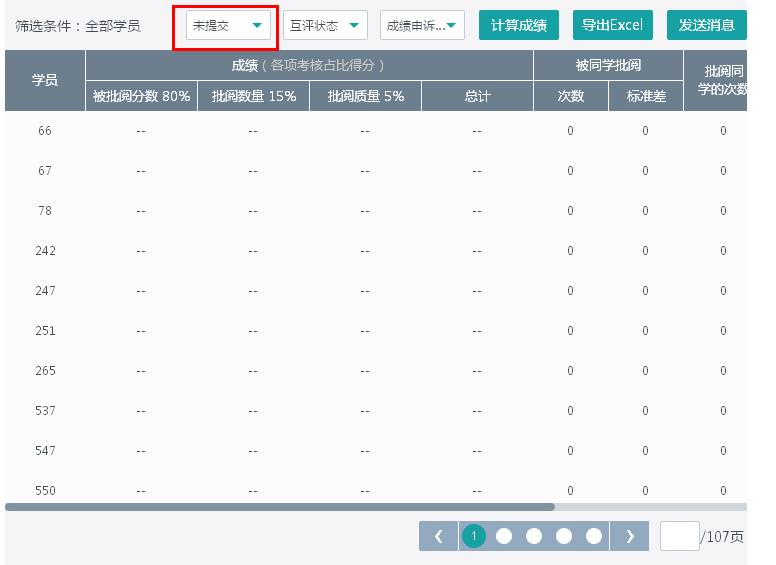Click the 计算成绩 button

(519, 26)
